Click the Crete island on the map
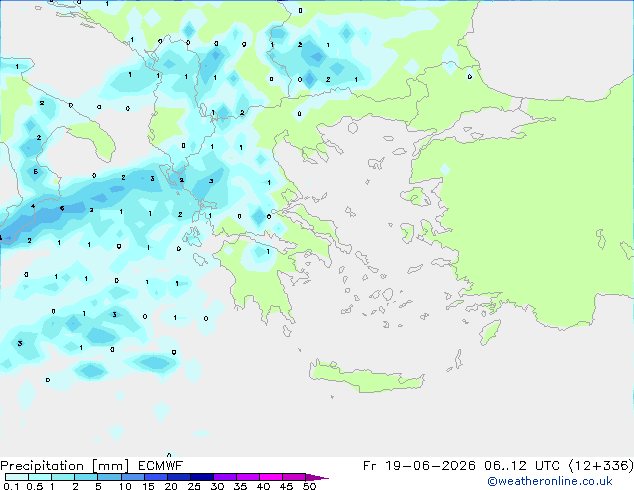 (x=366, y=377)
